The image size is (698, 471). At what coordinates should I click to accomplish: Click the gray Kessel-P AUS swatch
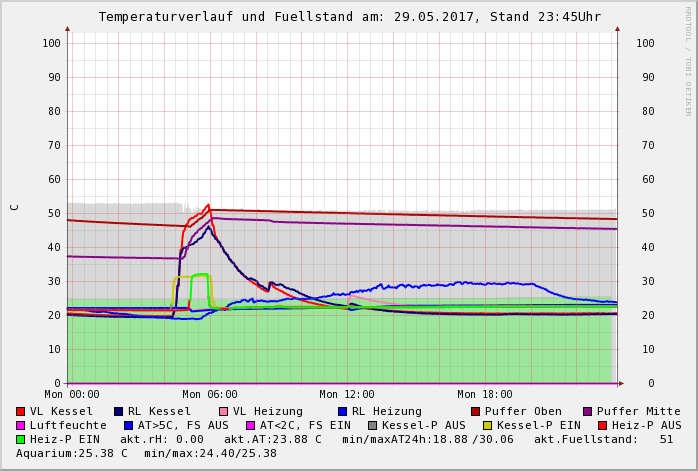point(372,425)
